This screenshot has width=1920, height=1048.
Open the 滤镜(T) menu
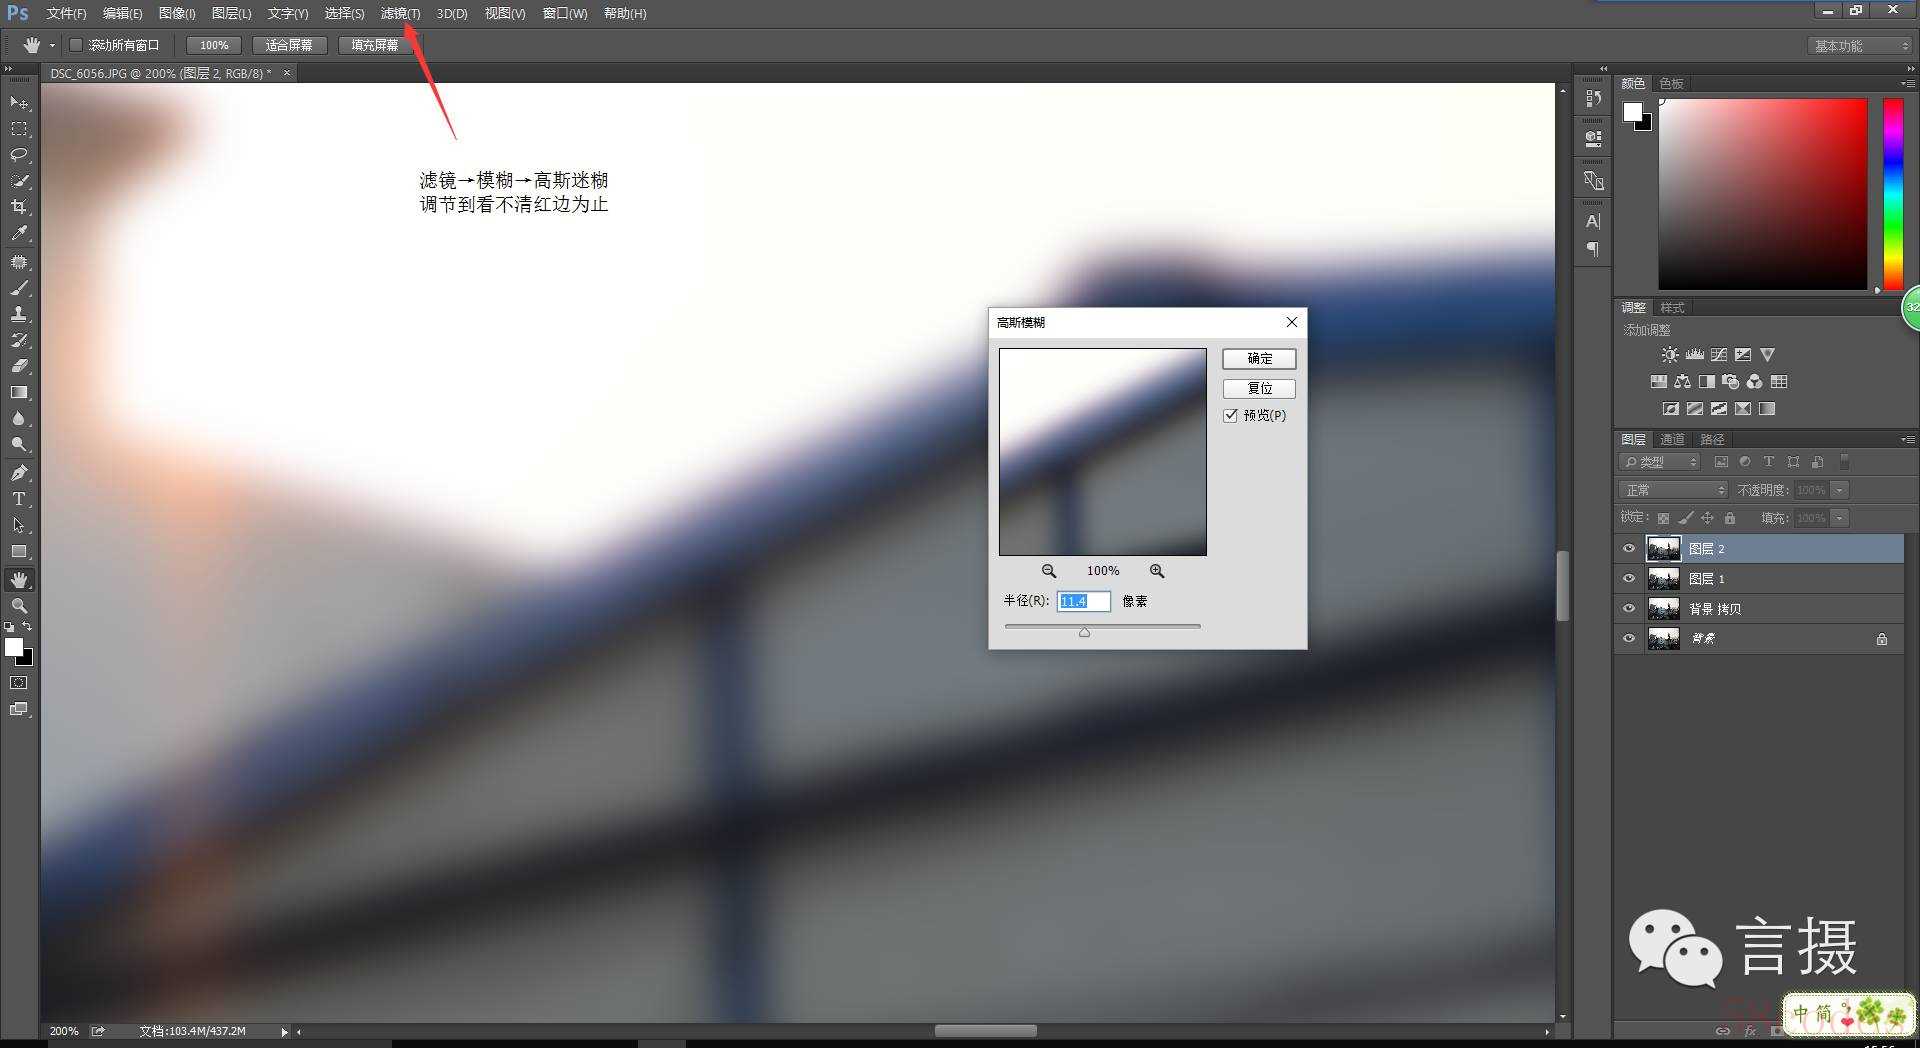pos(400,13)
